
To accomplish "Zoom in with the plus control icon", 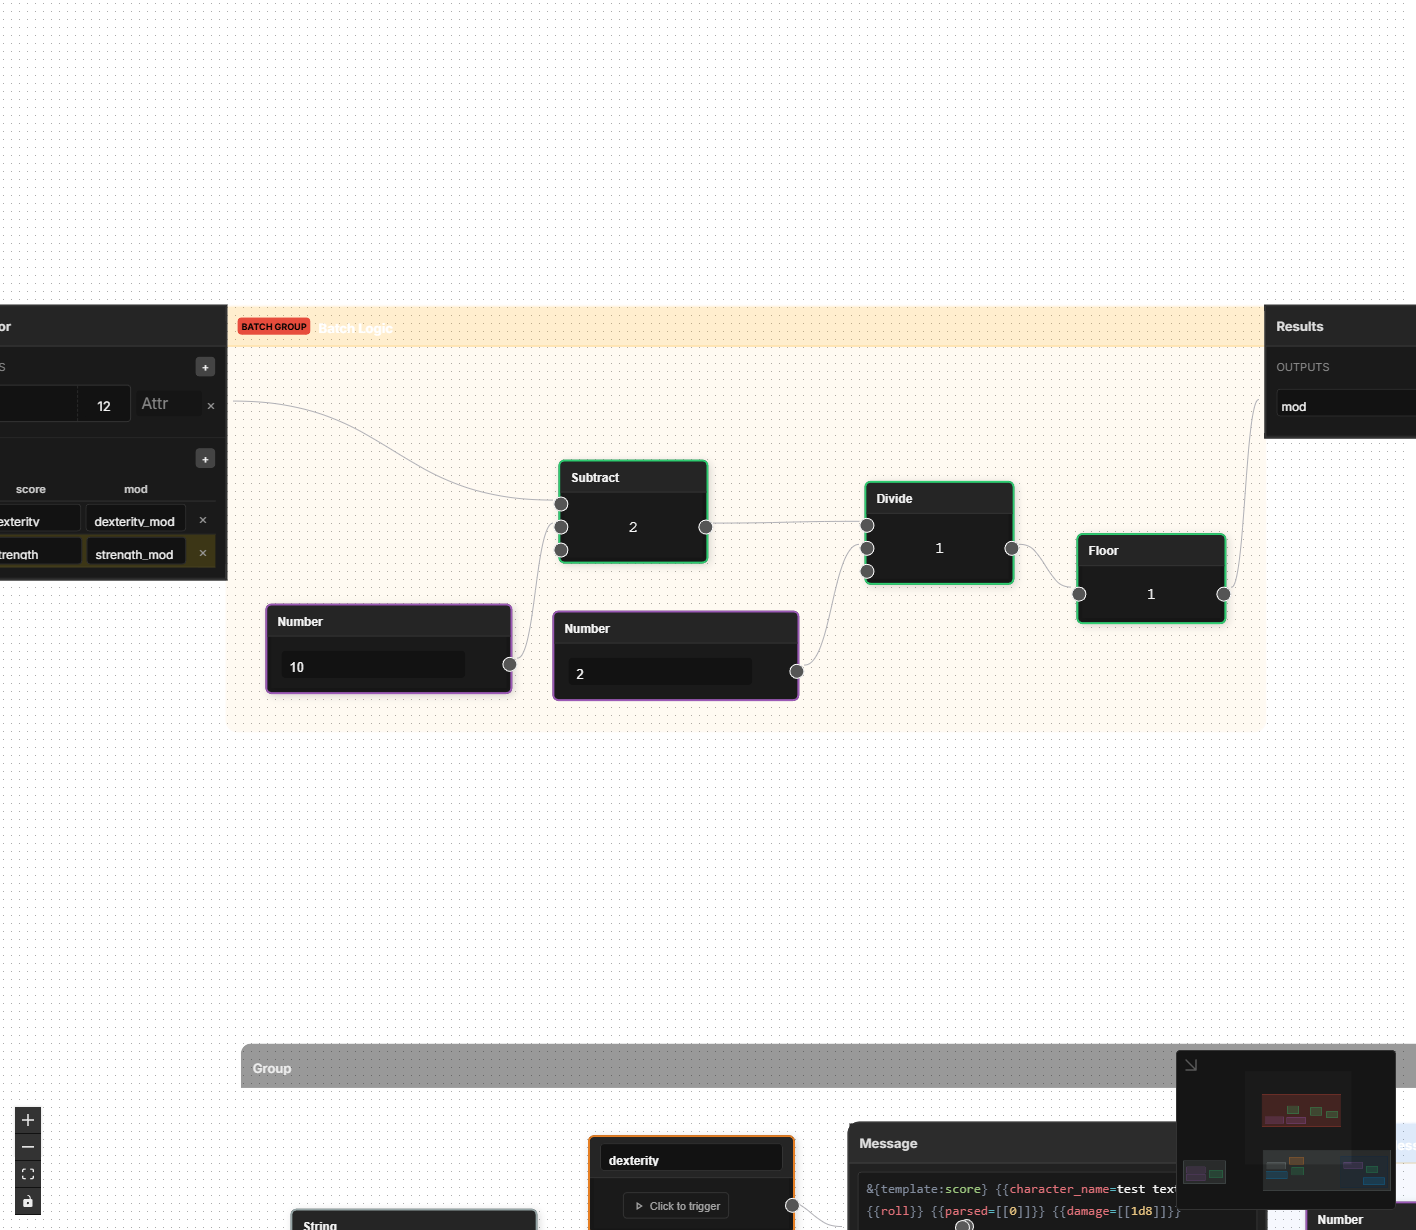I will tap(27, 1119).
